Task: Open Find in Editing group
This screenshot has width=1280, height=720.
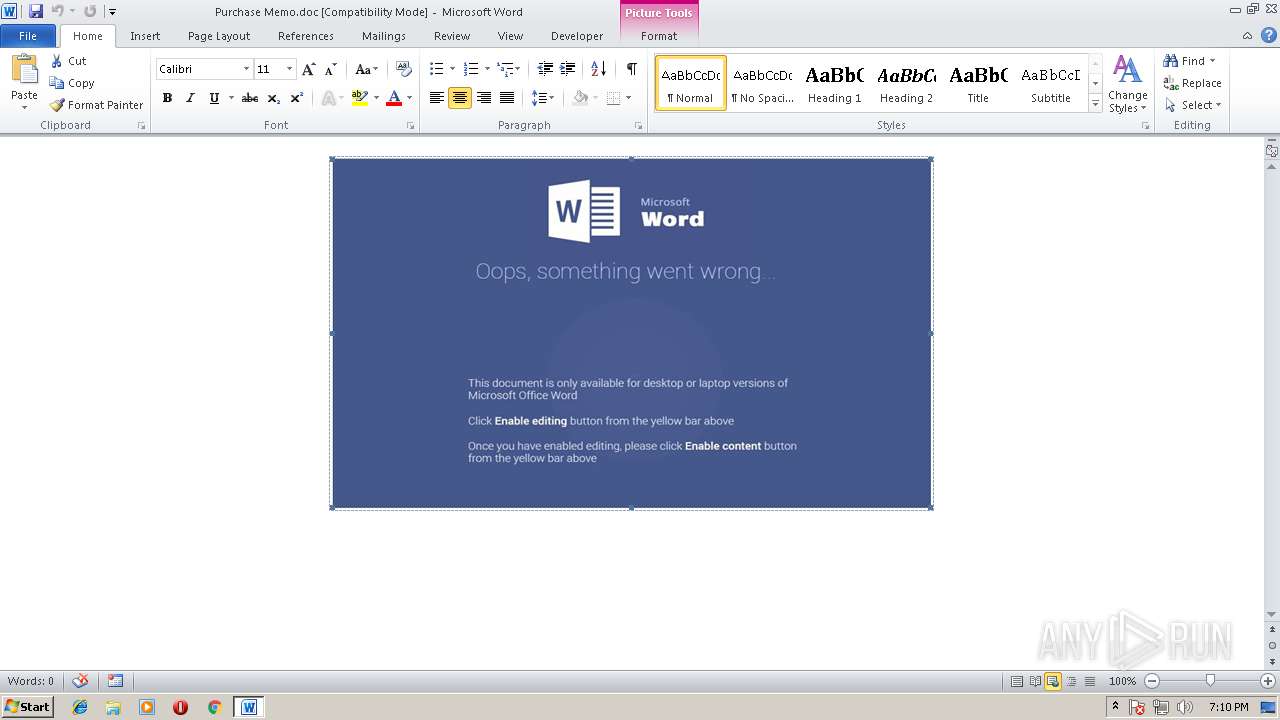Action: click(1188, 61)
